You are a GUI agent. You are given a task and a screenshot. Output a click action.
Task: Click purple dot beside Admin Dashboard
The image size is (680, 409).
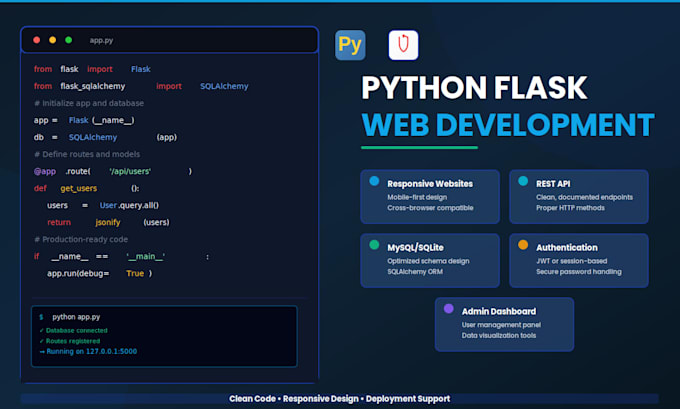pos(449,308)
